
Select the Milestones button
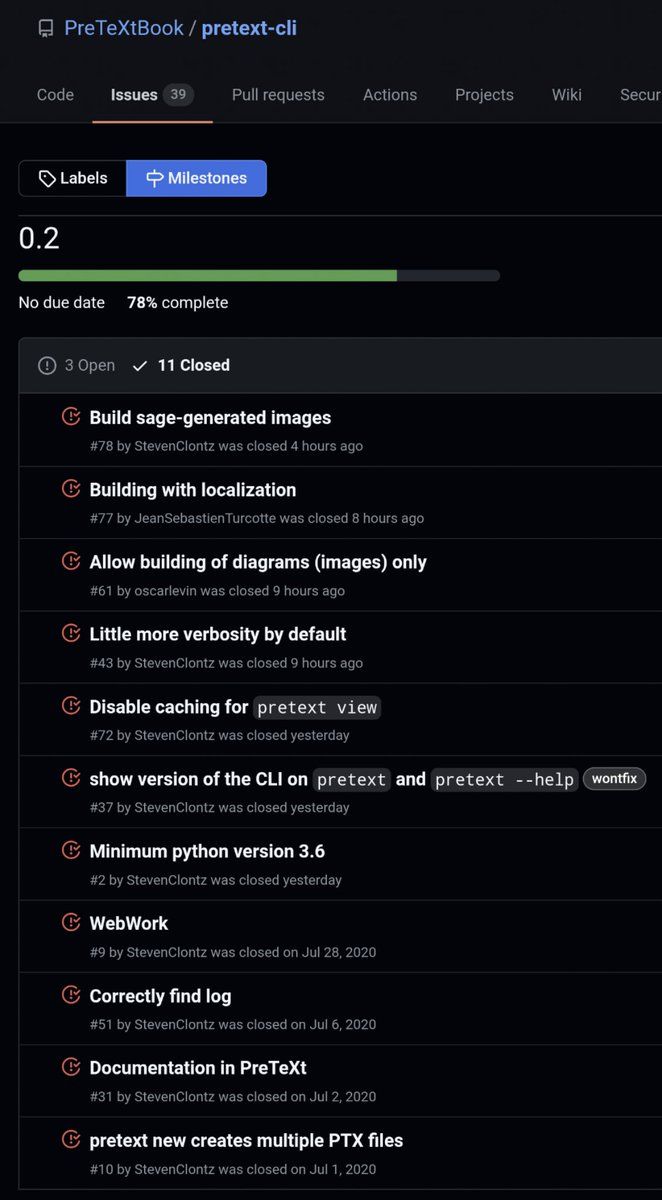pos(196,178)
